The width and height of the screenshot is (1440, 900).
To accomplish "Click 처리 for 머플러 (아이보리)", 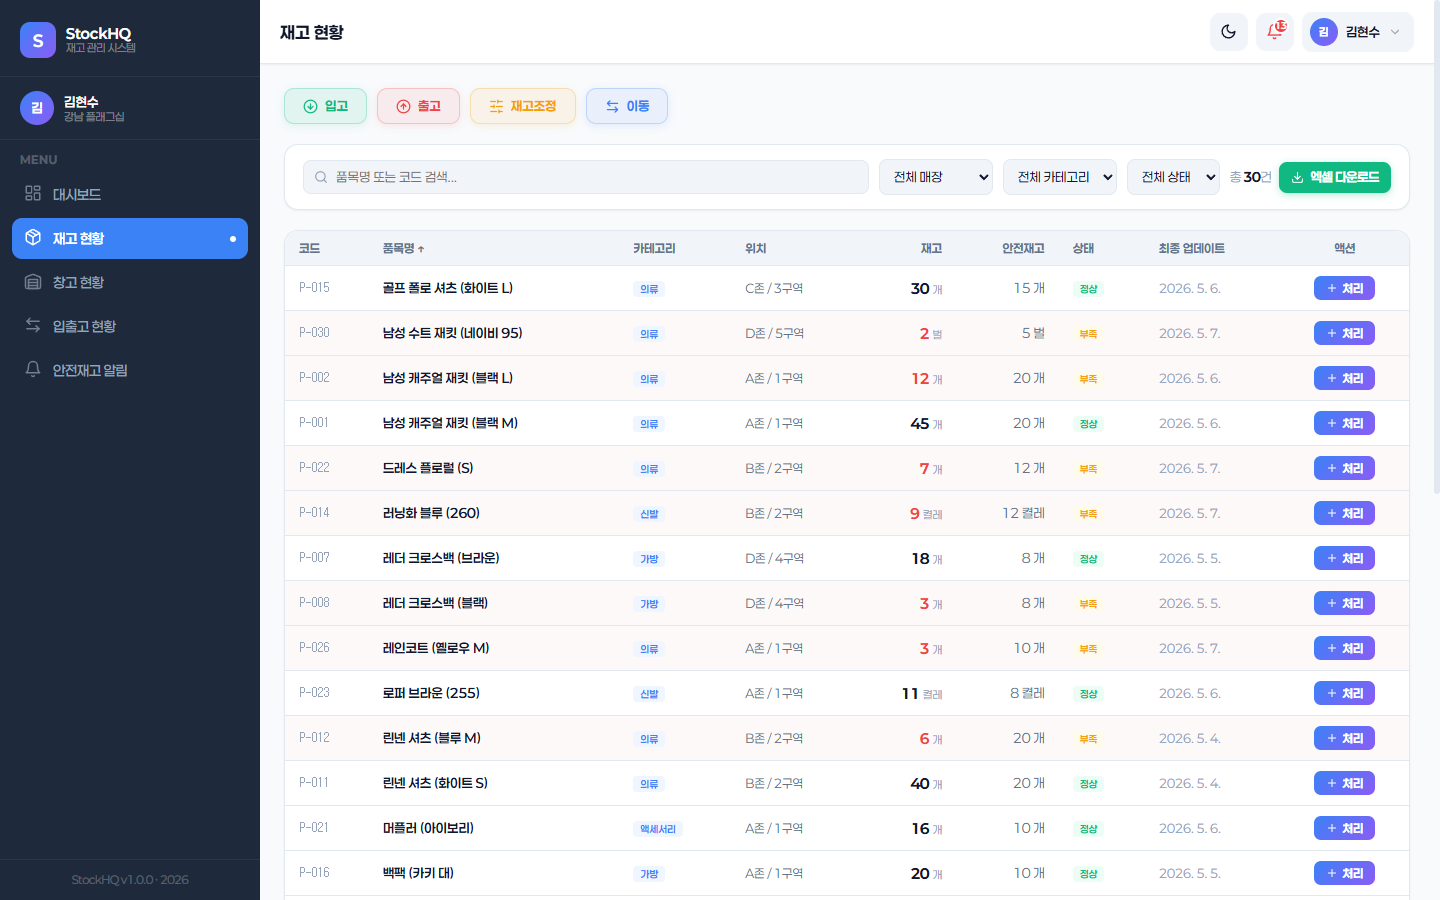I will click(1344, 828).
